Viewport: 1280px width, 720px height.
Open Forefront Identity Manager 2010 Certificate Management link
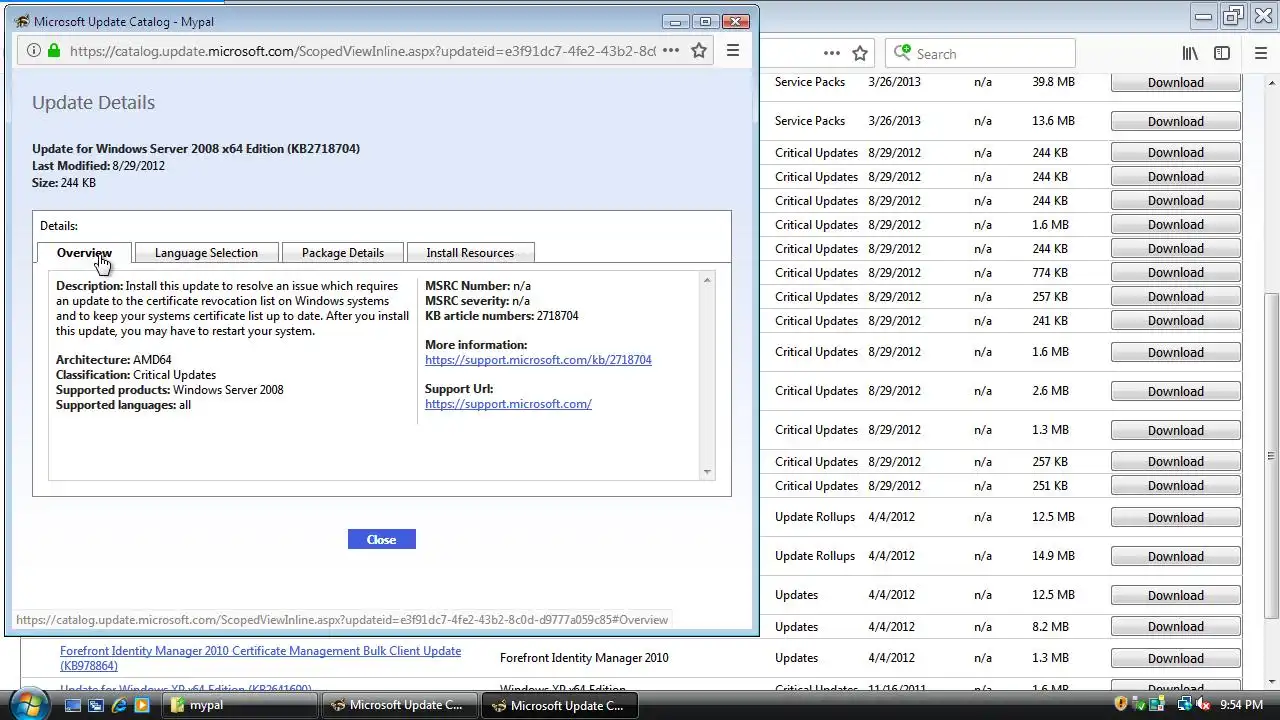coord(260,658)
